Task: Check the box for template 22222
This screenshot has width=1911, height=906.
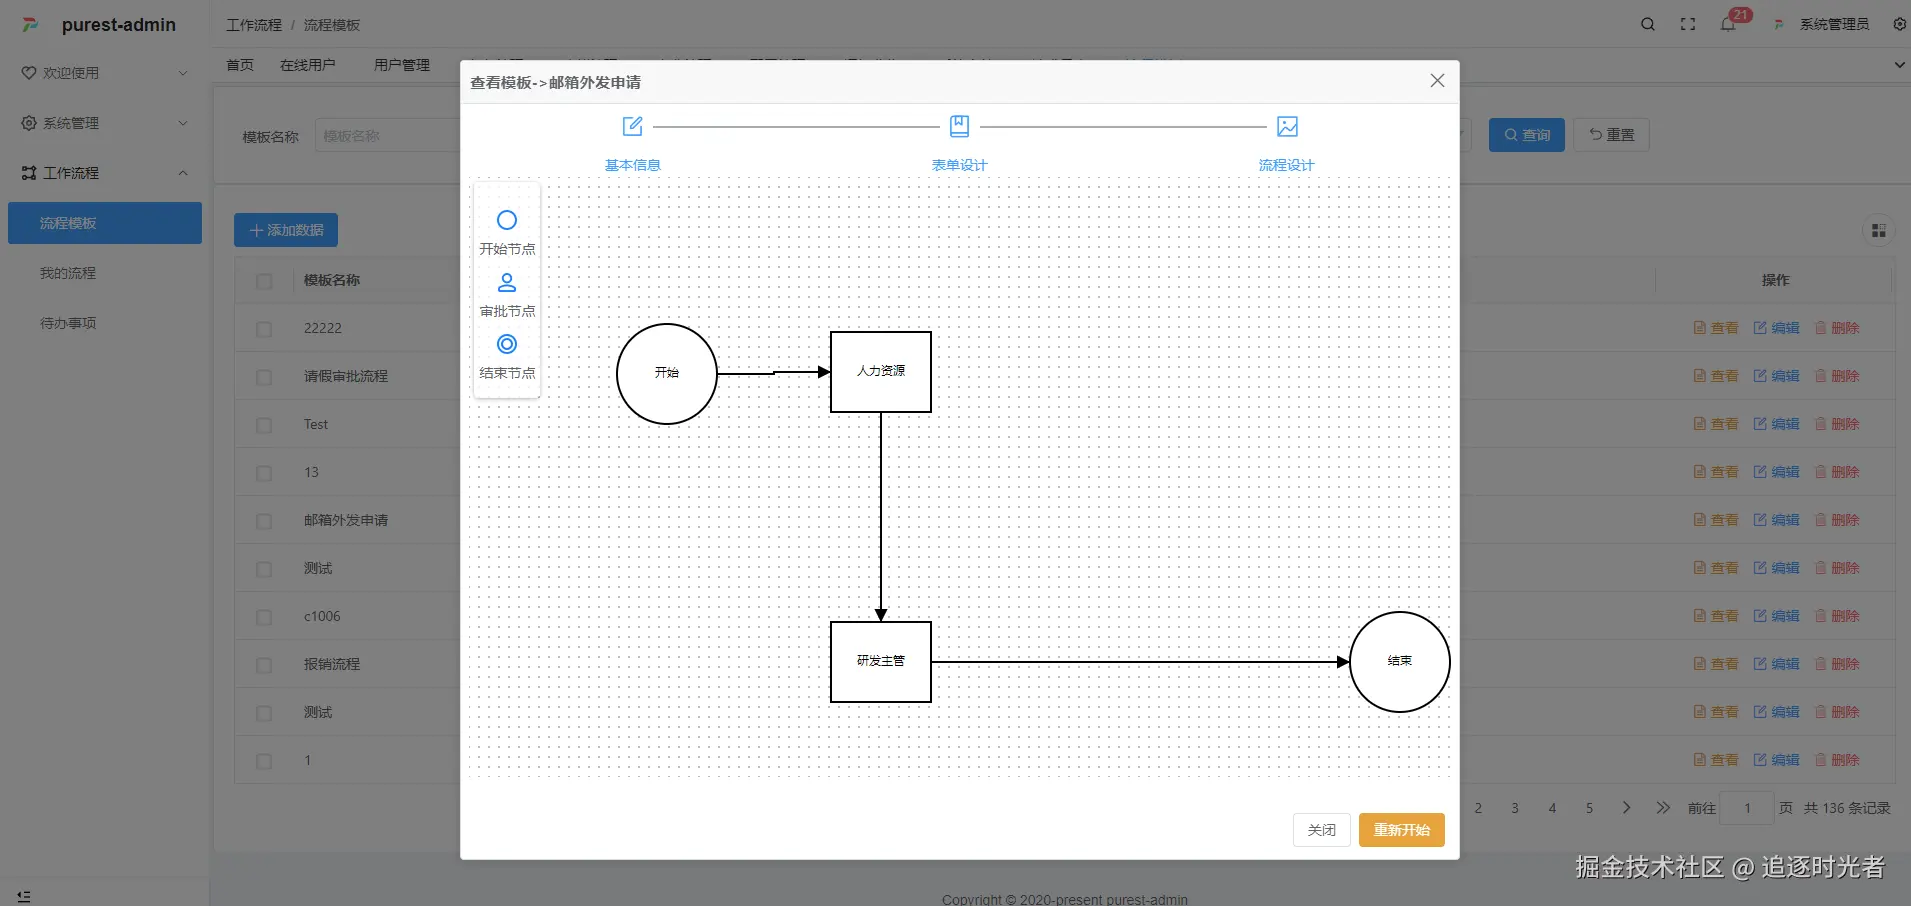Action: click(x=264, y=329)
